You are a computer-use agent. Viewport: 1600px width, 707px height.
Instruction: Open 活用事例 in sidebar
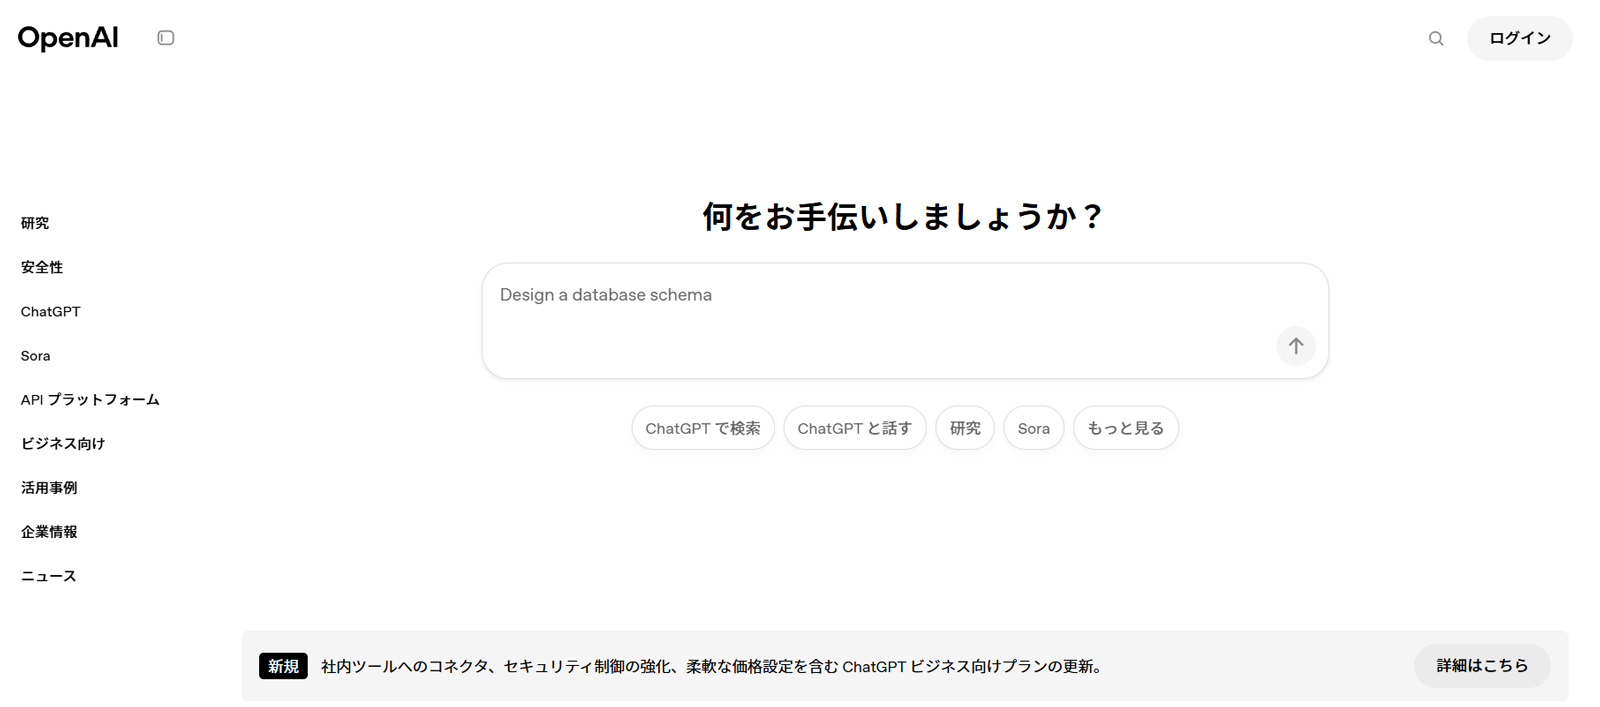click(49, 487)
